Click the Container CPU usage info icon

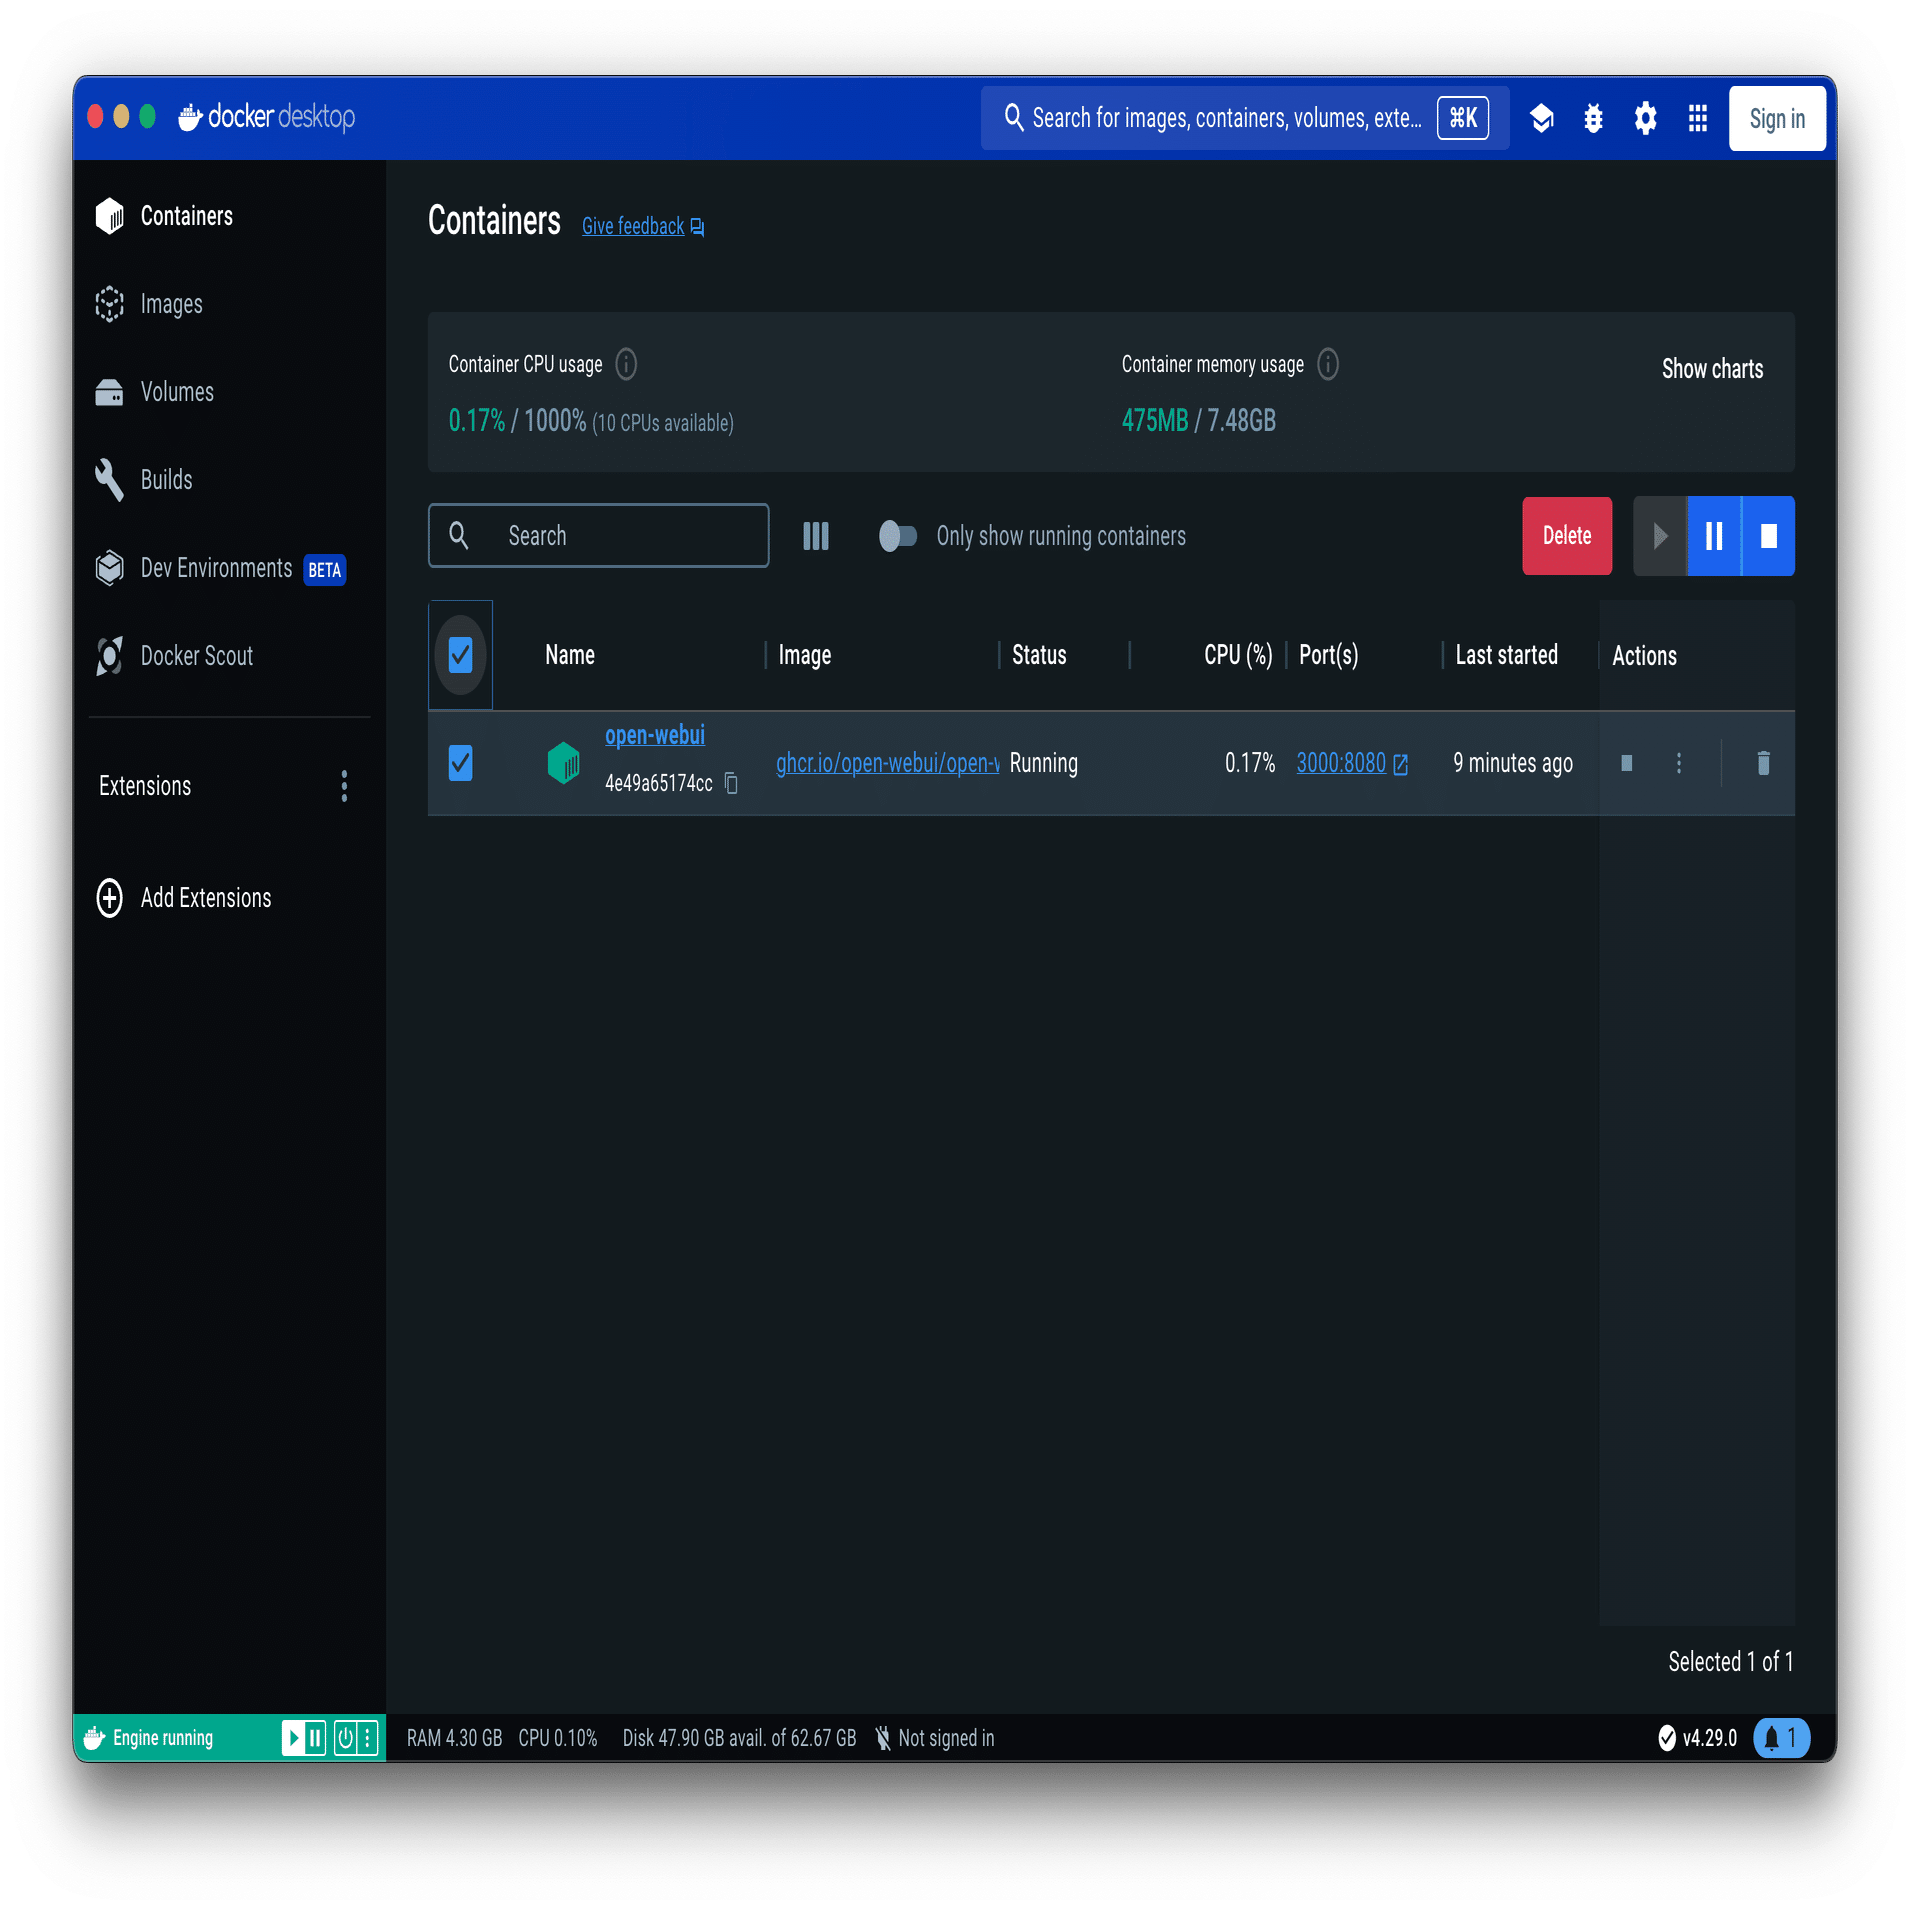point(626,364)
